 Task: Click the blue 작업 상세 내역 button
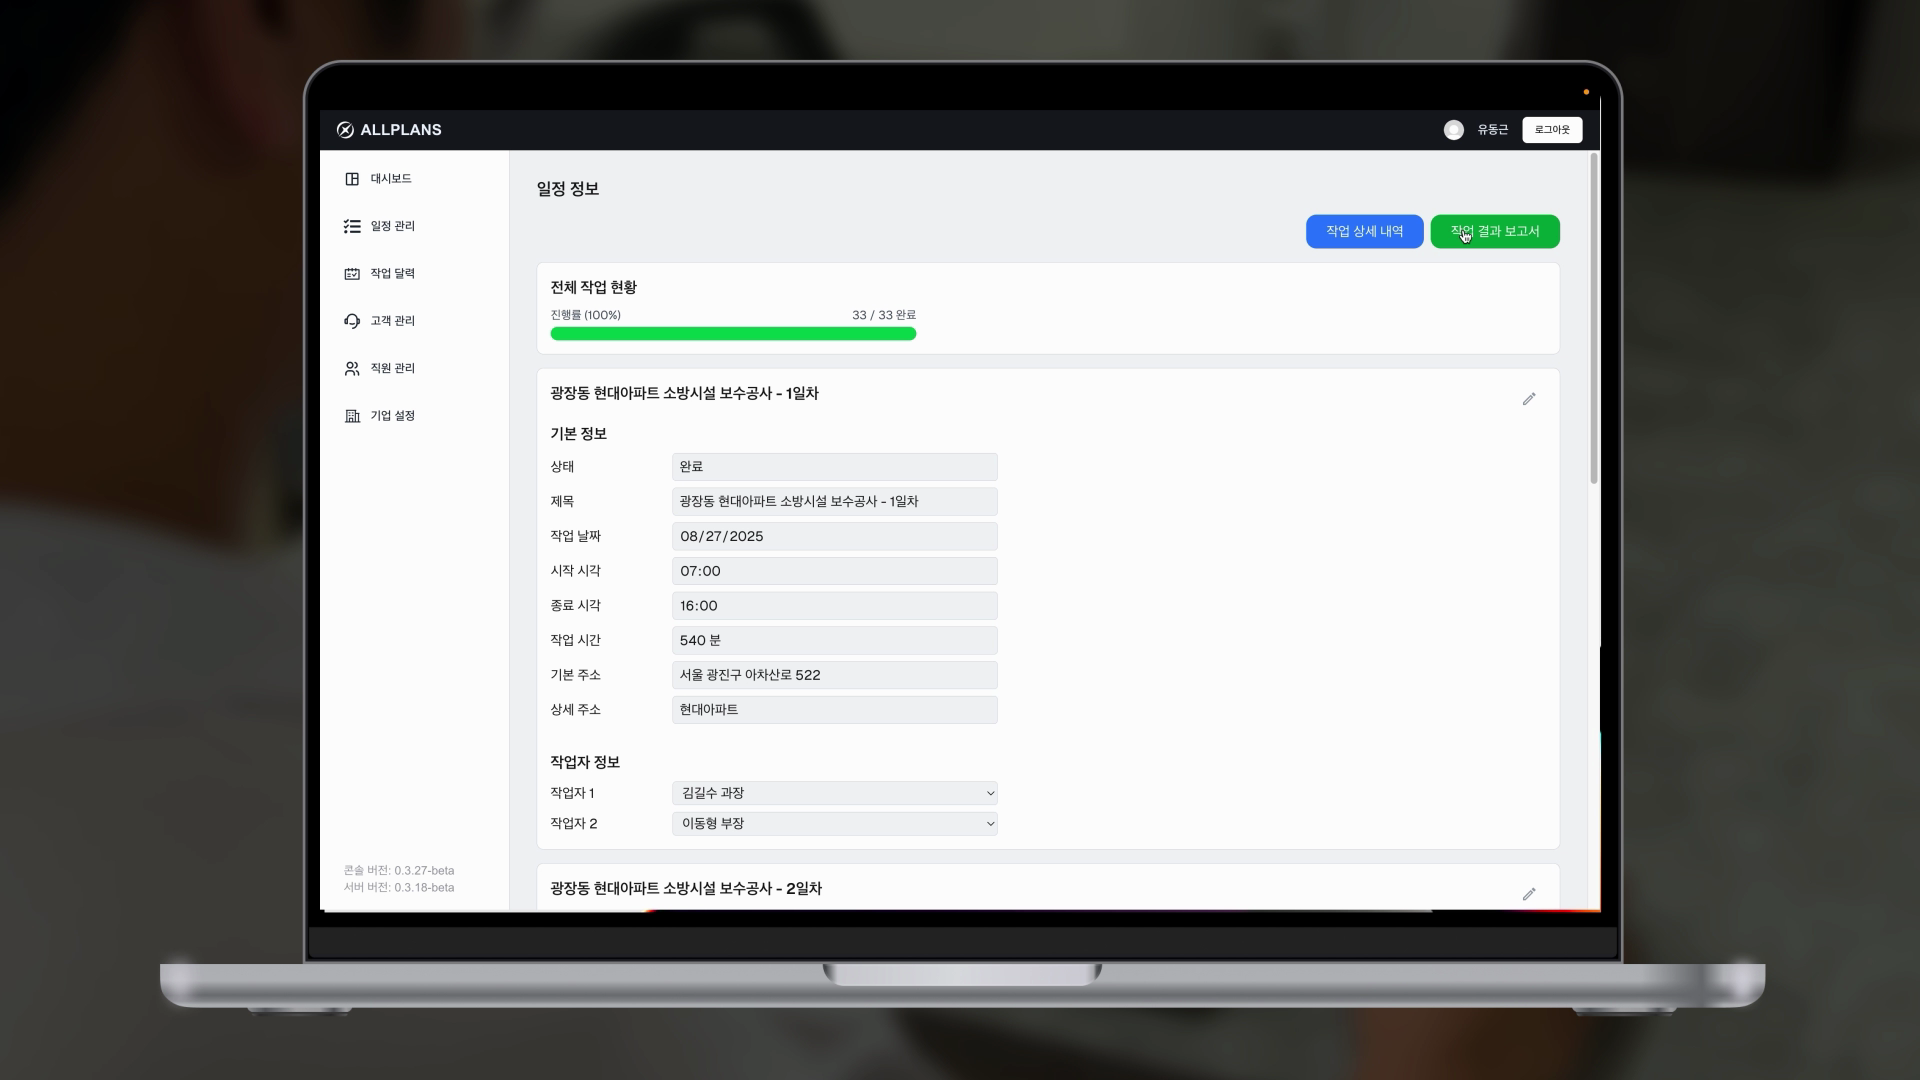click(x=1364, y=232)
